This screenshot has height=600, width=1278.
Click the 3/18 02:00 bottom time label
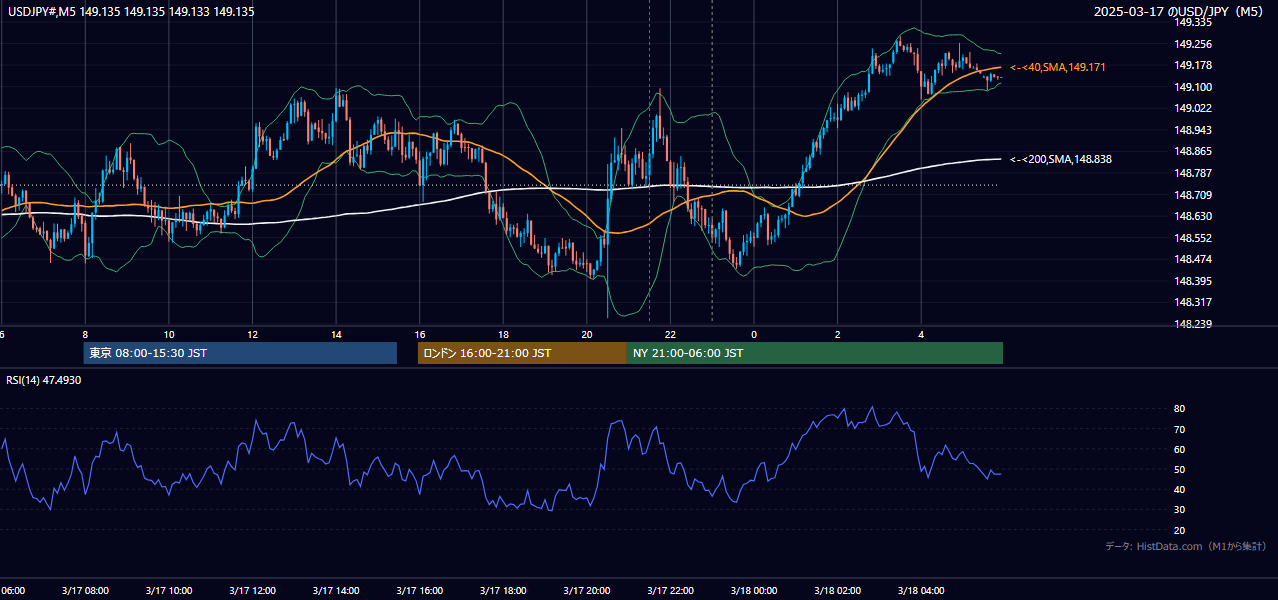click(837, 591)
